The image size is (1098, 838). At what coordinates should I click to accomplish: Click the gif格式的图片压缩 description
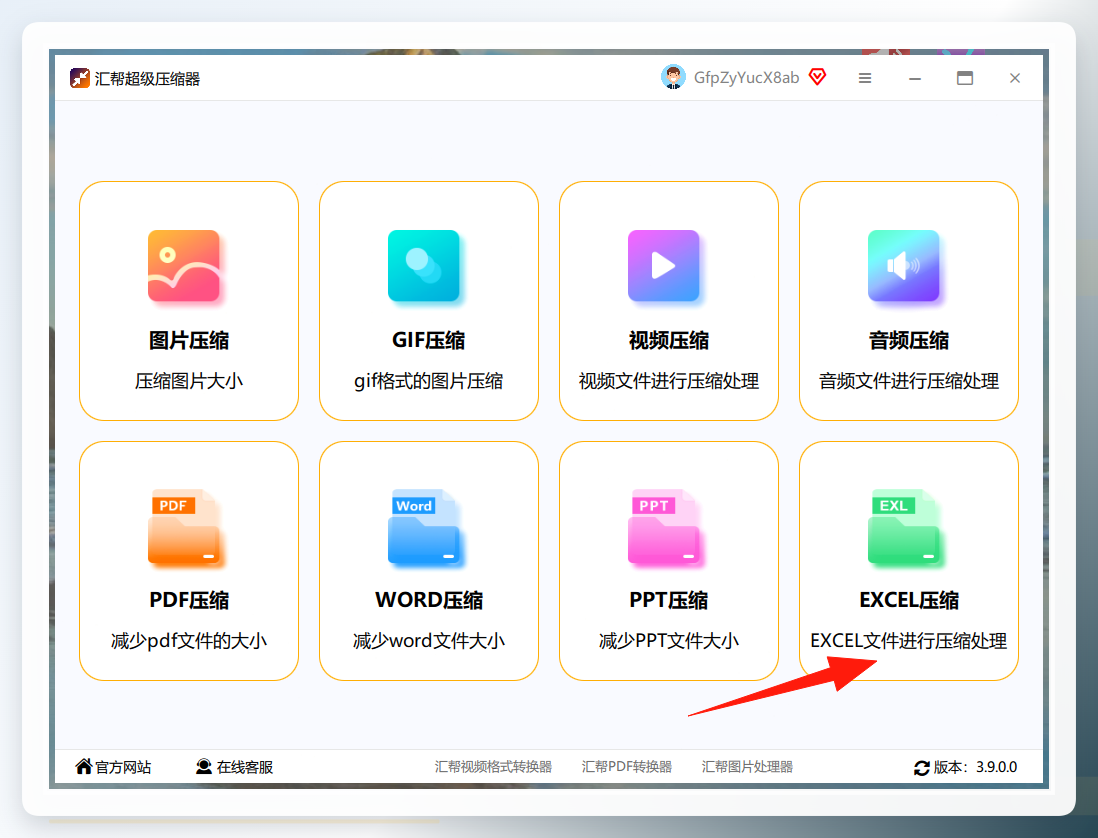(x=429, y=381)
